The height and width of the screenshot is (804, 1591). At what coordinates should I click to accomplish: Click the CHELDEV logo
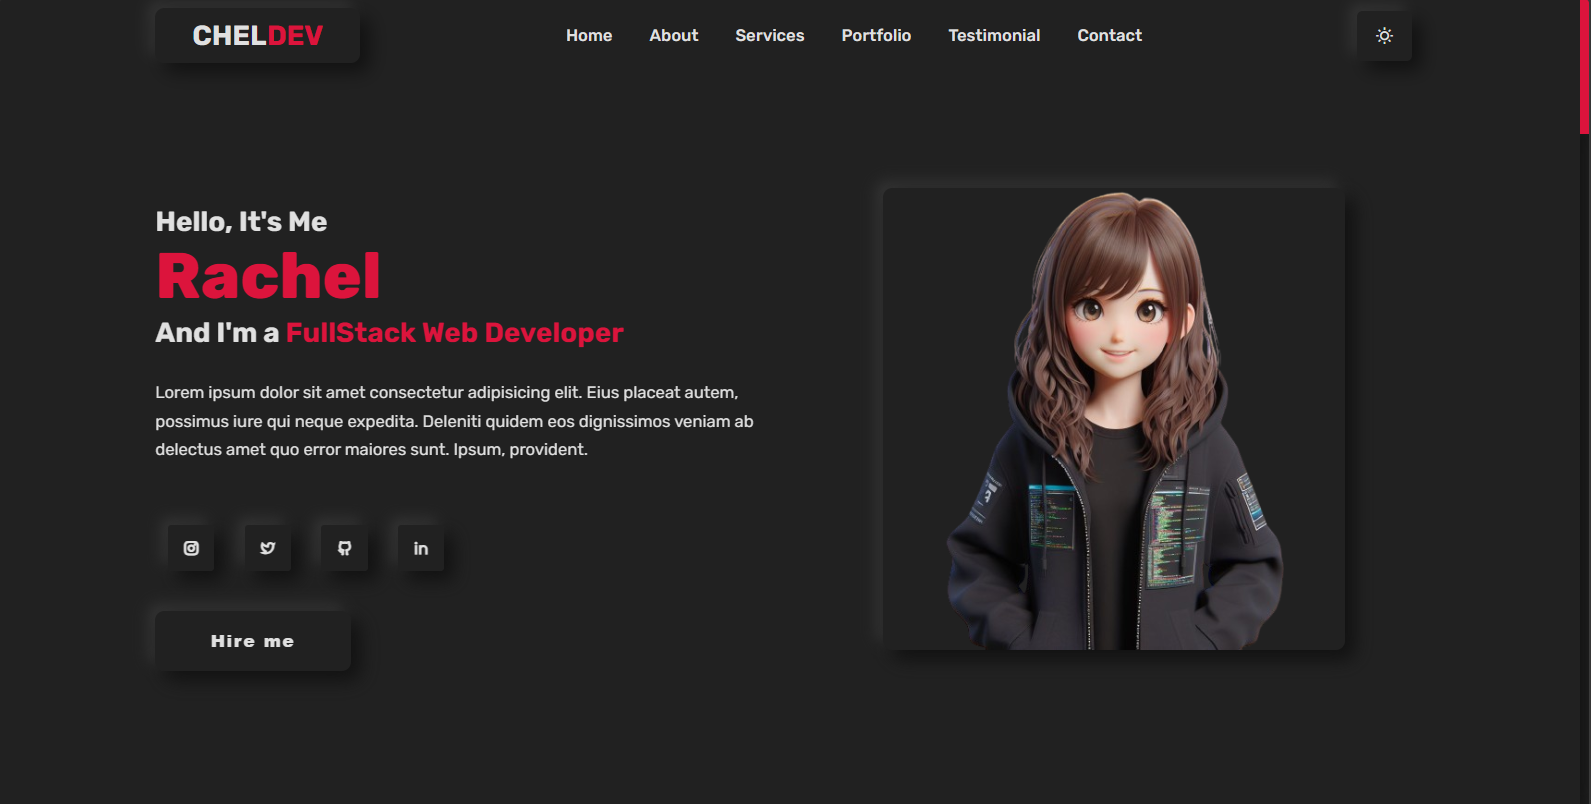[x=257, y=36]
